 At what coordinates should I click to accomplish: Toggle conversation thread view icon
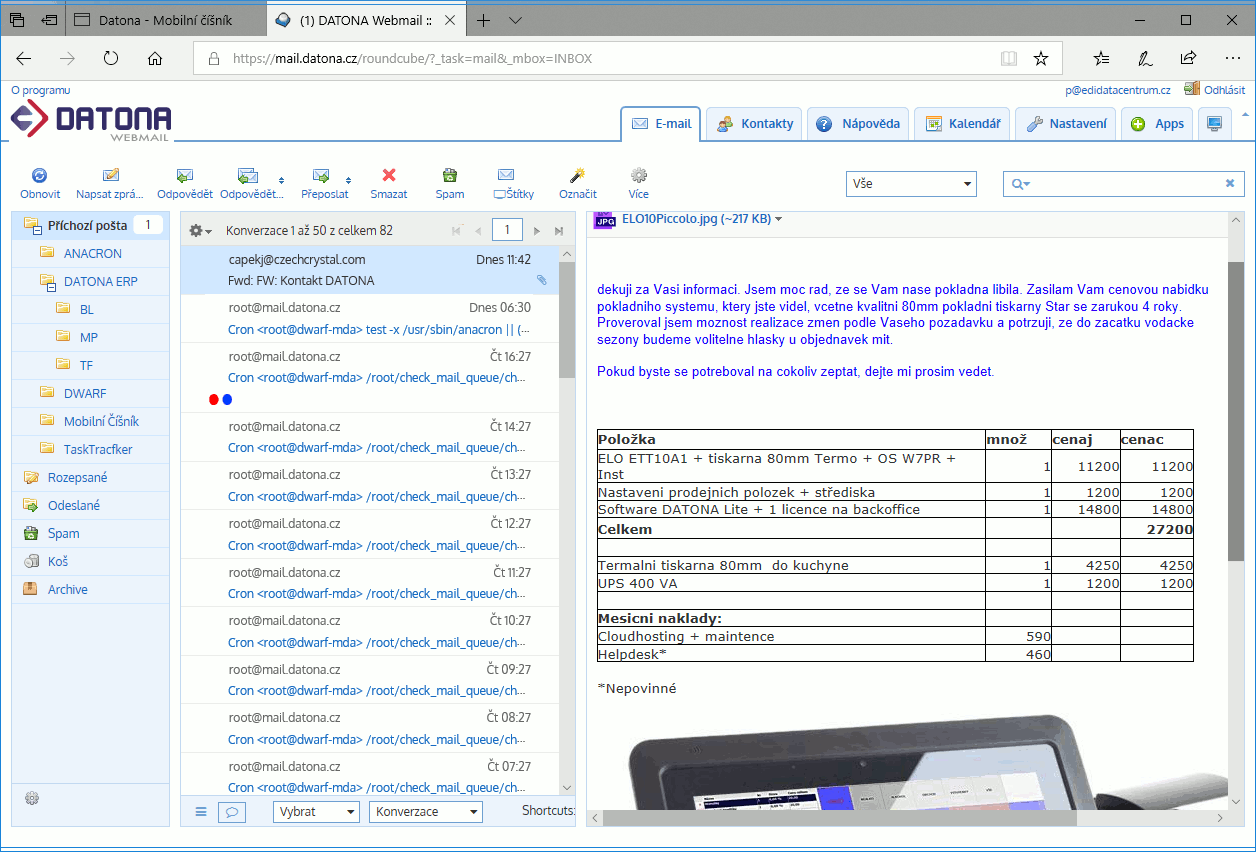tap(232, 812)
